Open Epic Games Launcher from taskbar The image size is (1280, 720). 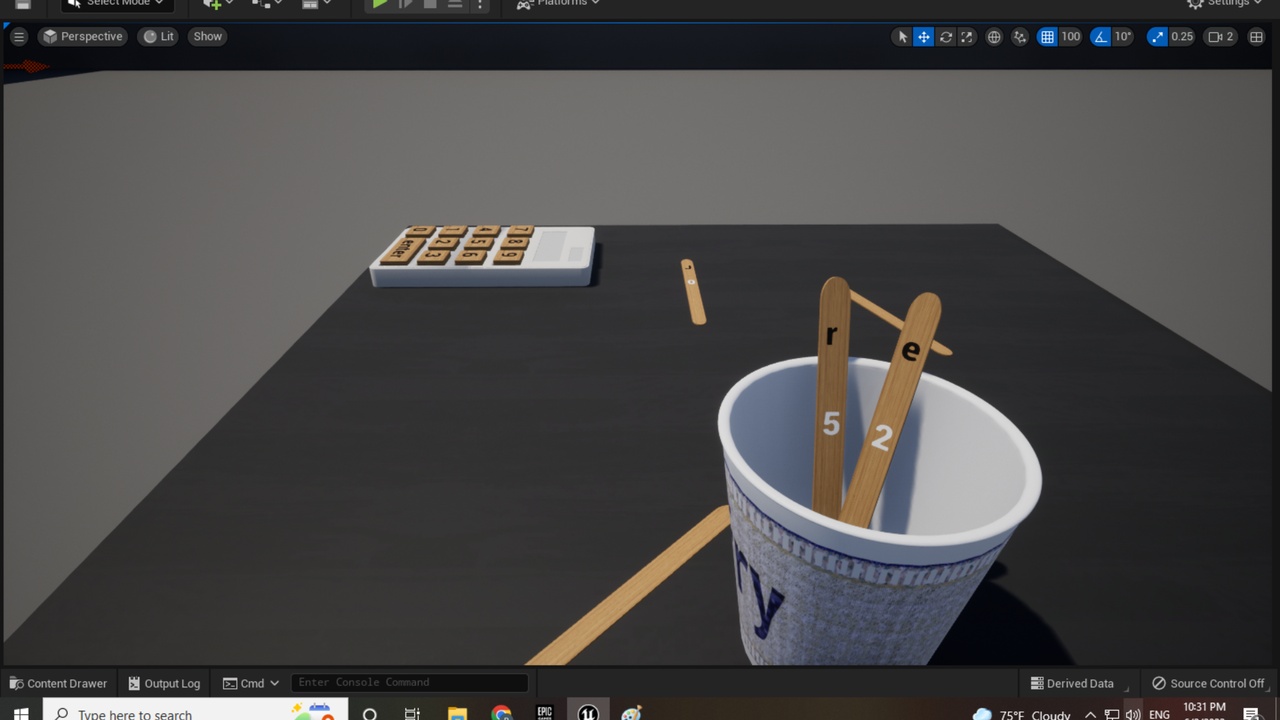point(545,713)
